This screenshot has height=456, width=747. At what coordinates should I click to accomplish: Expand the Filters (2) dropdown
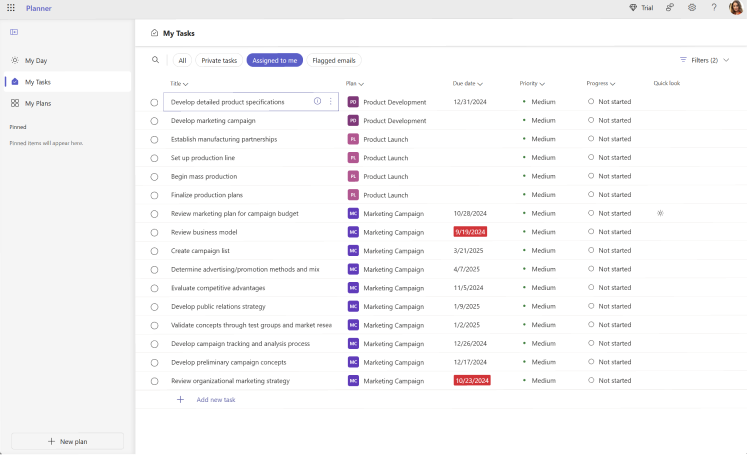704,60
